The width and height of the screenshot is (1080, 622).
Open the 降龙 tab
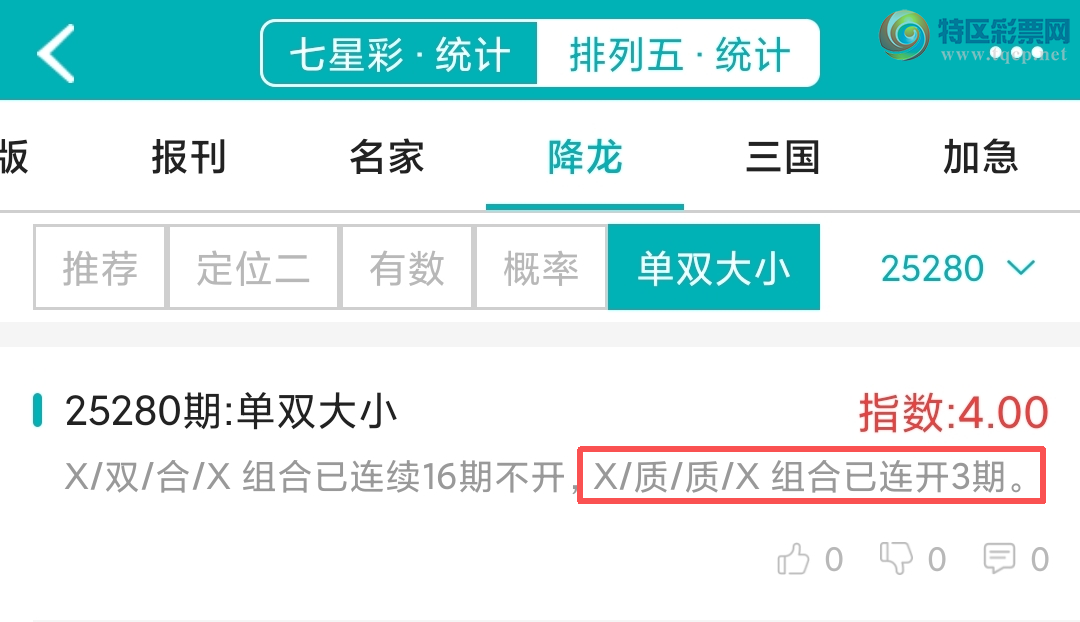click(x=585, y=157)
